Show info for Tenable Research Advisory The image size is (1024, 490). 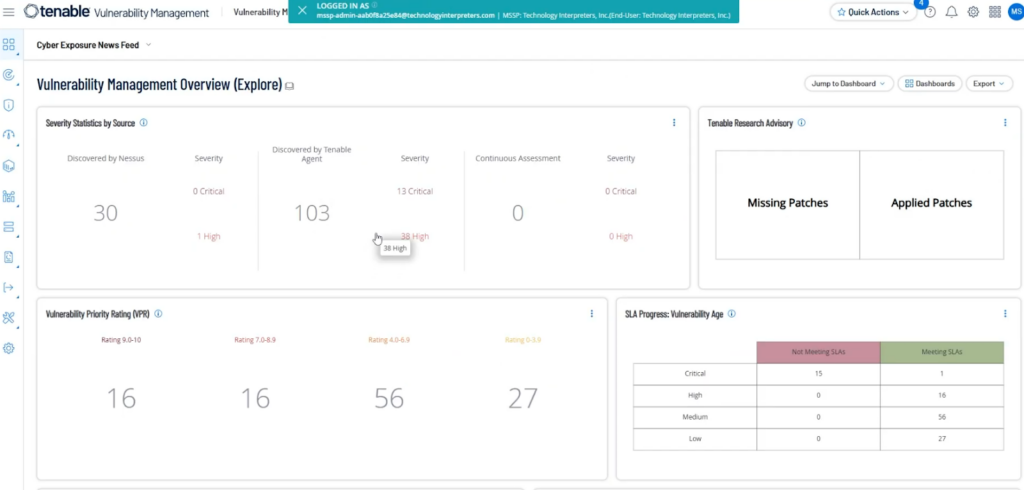tap(801, 122)
